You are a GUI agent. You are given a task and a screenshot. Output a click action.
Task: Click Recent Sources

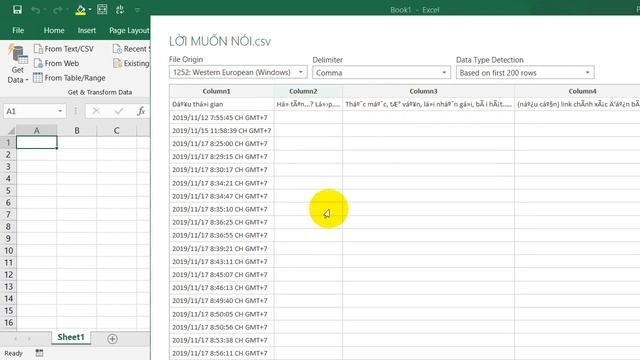[131, 49]
